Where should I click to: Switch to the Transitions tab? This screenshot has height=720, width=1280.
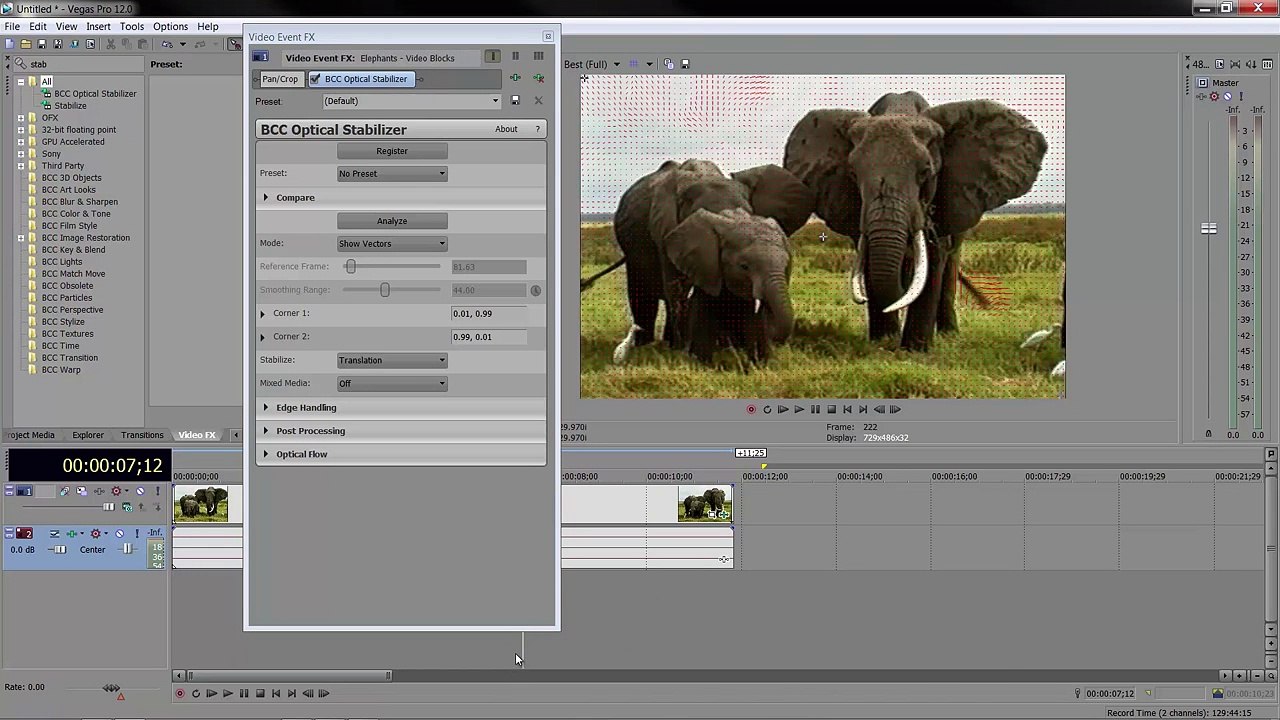(142, 435)
